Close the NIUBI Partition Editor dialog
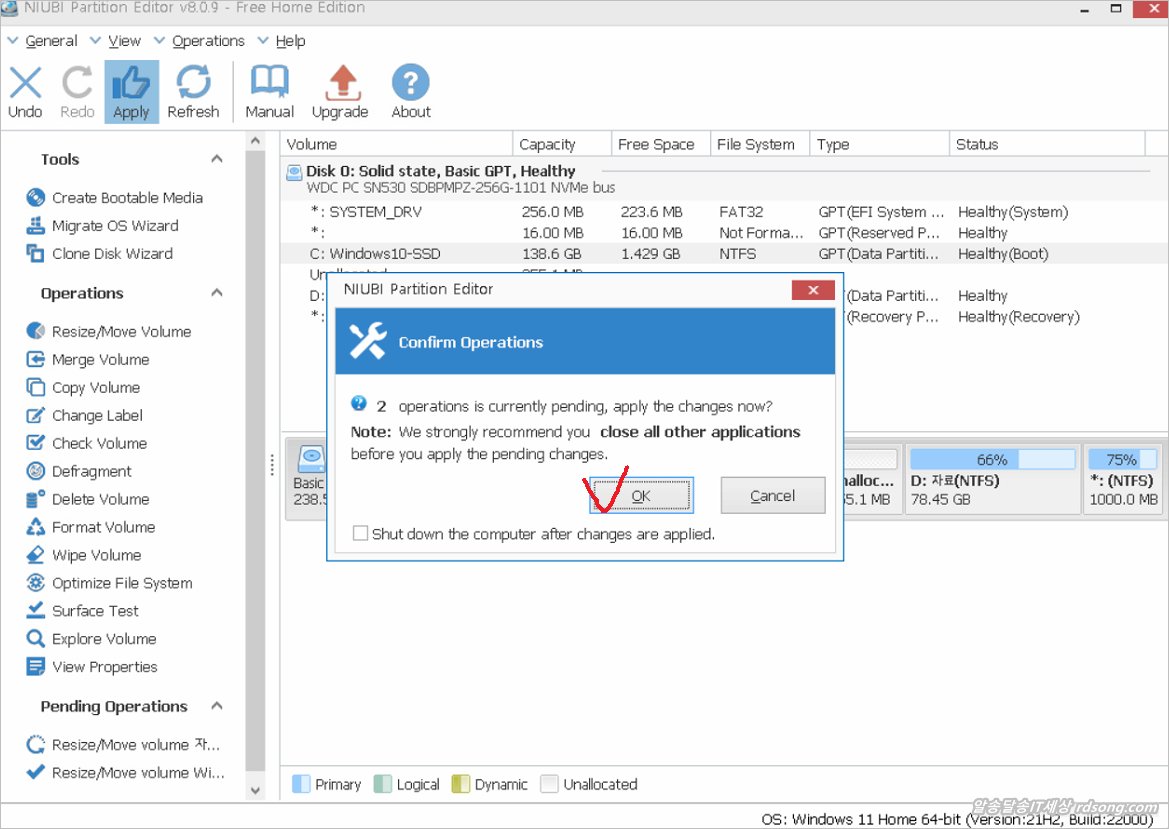 [812, 290]
